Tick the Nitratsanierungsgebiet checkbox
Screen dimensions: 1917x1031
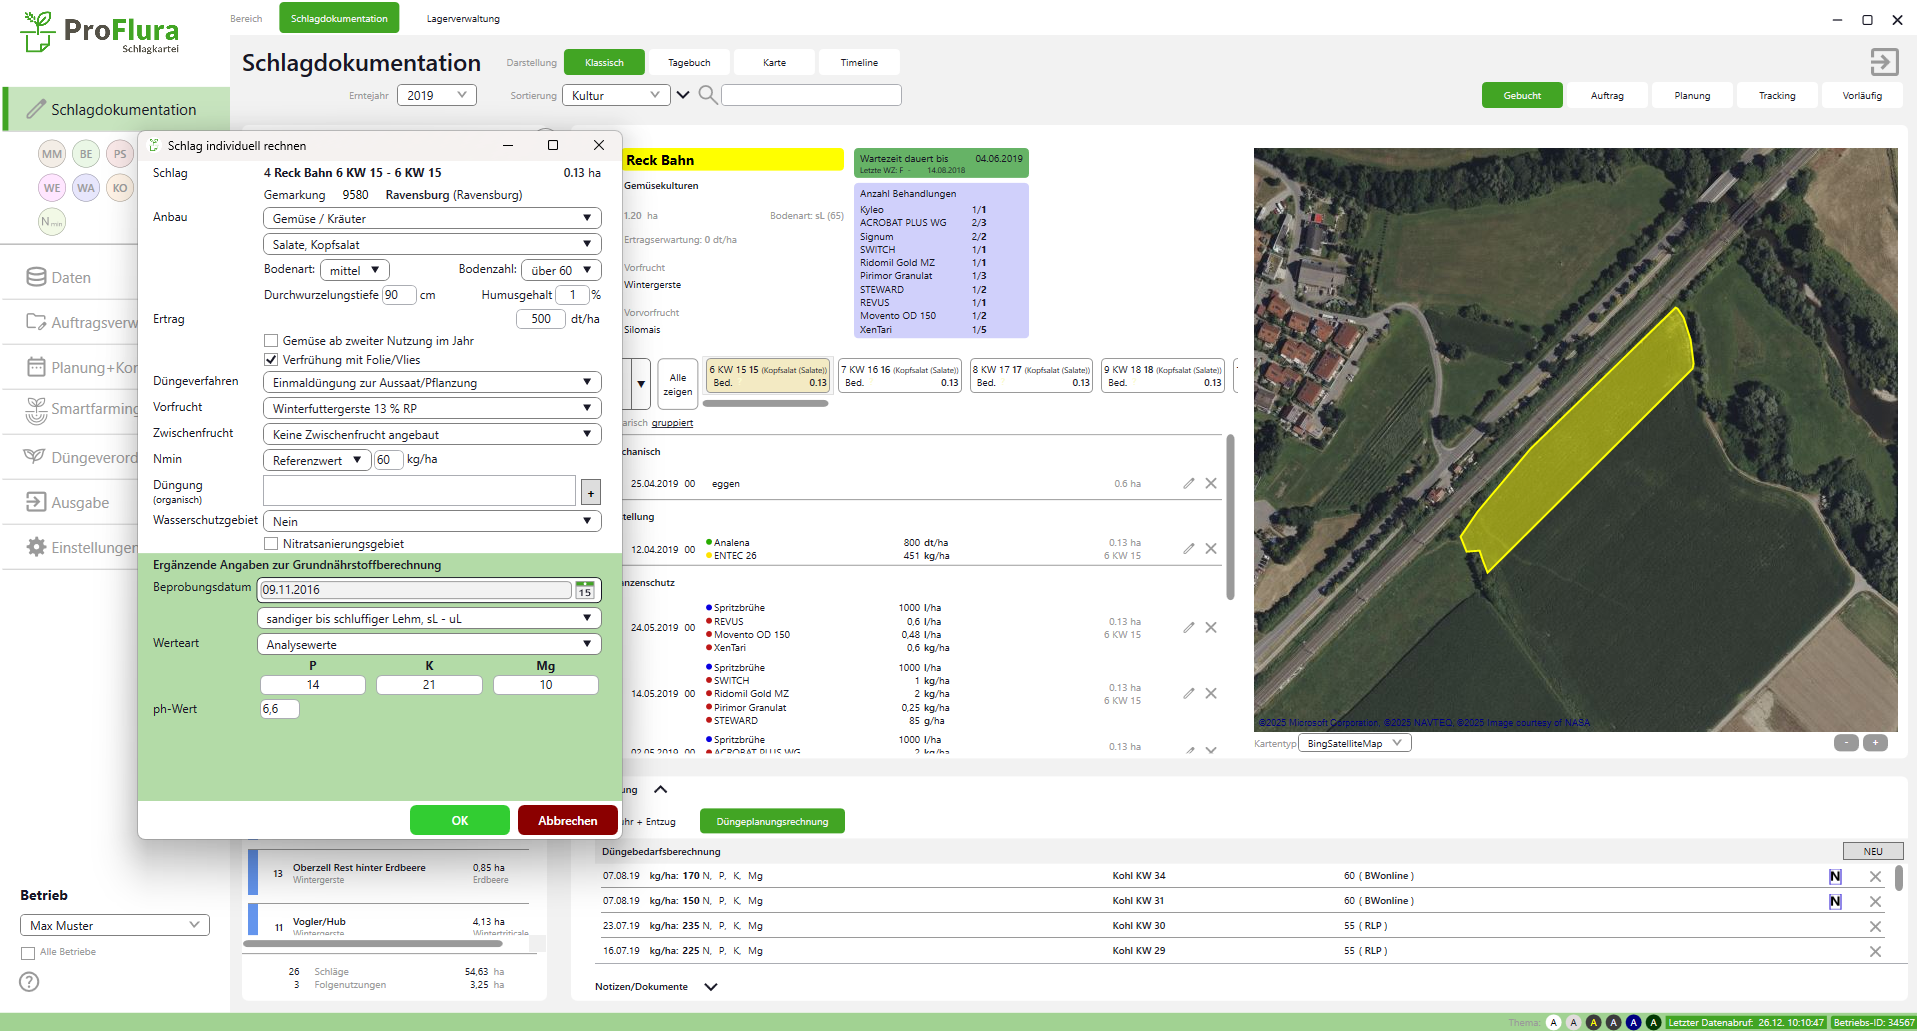tap(271, 544)
